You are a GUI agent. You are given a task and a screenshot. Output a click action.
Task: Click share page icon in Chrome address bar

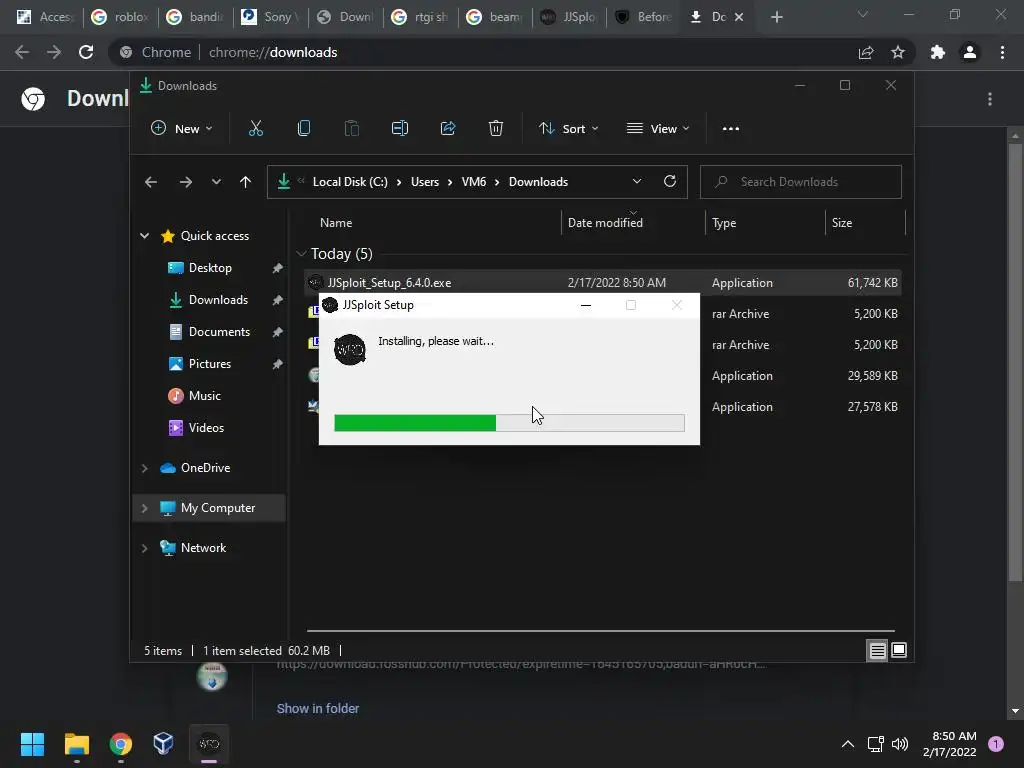[866, 52]
